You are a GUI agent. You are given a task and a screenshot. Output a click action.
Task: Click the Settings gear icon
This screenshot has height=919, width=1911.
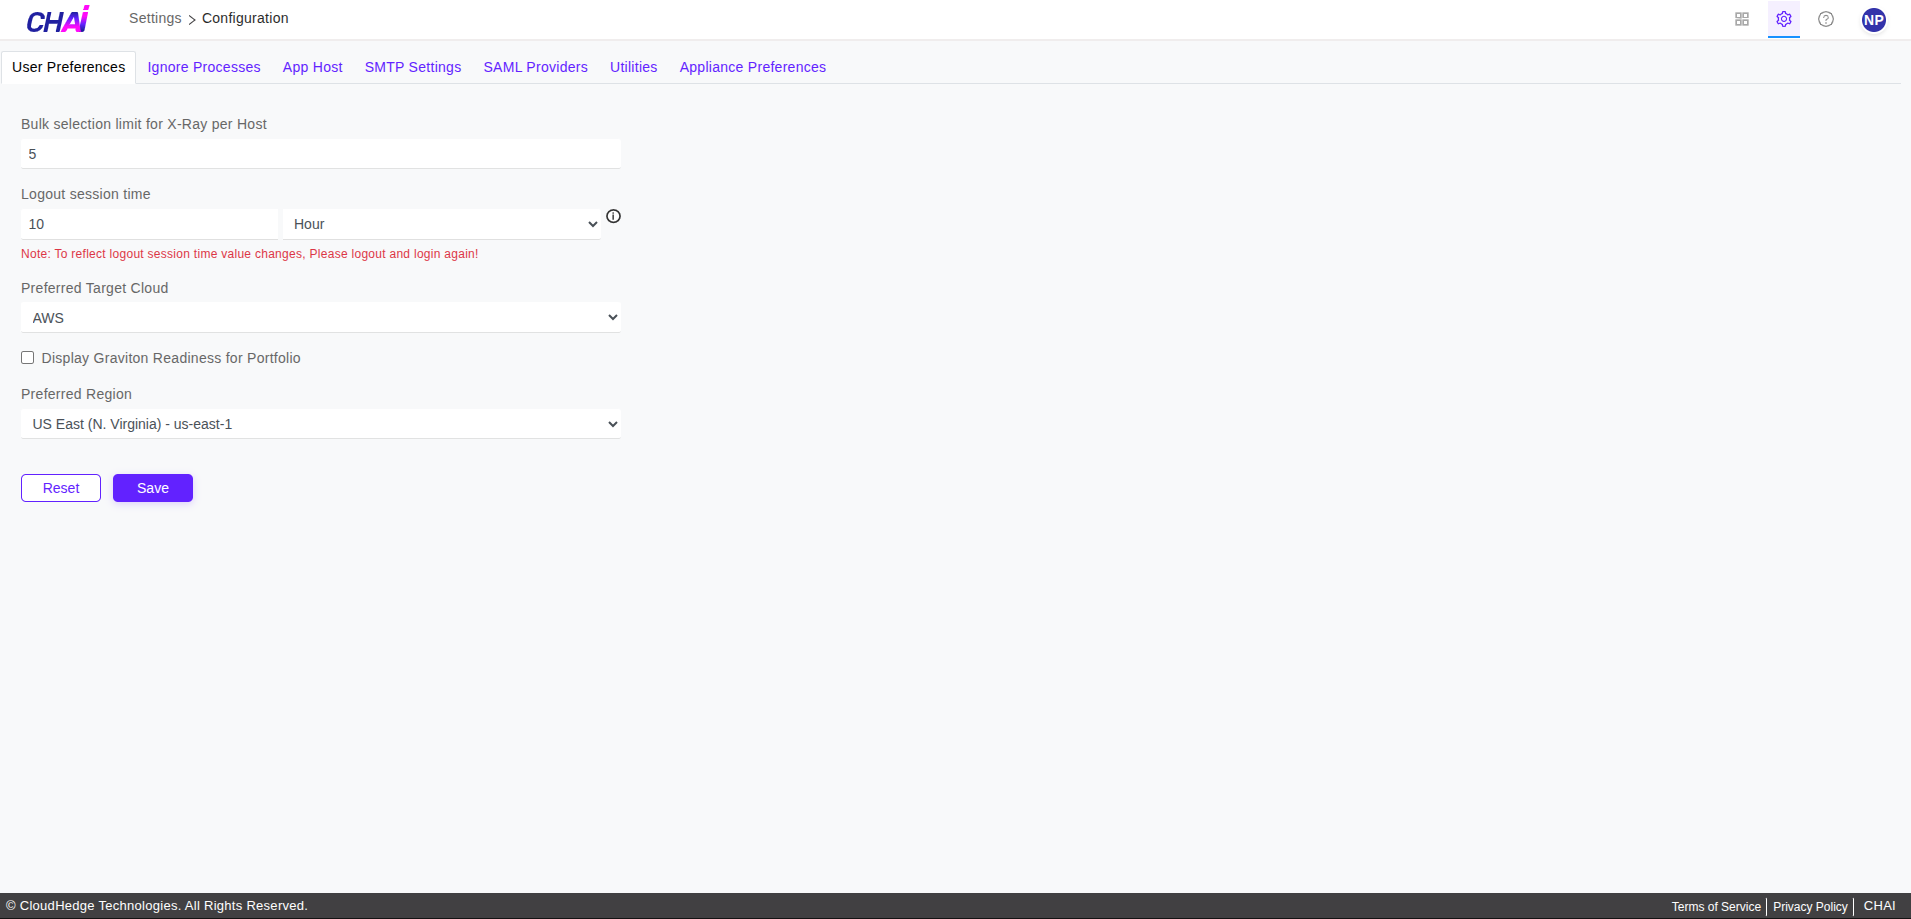[1784, 19]
